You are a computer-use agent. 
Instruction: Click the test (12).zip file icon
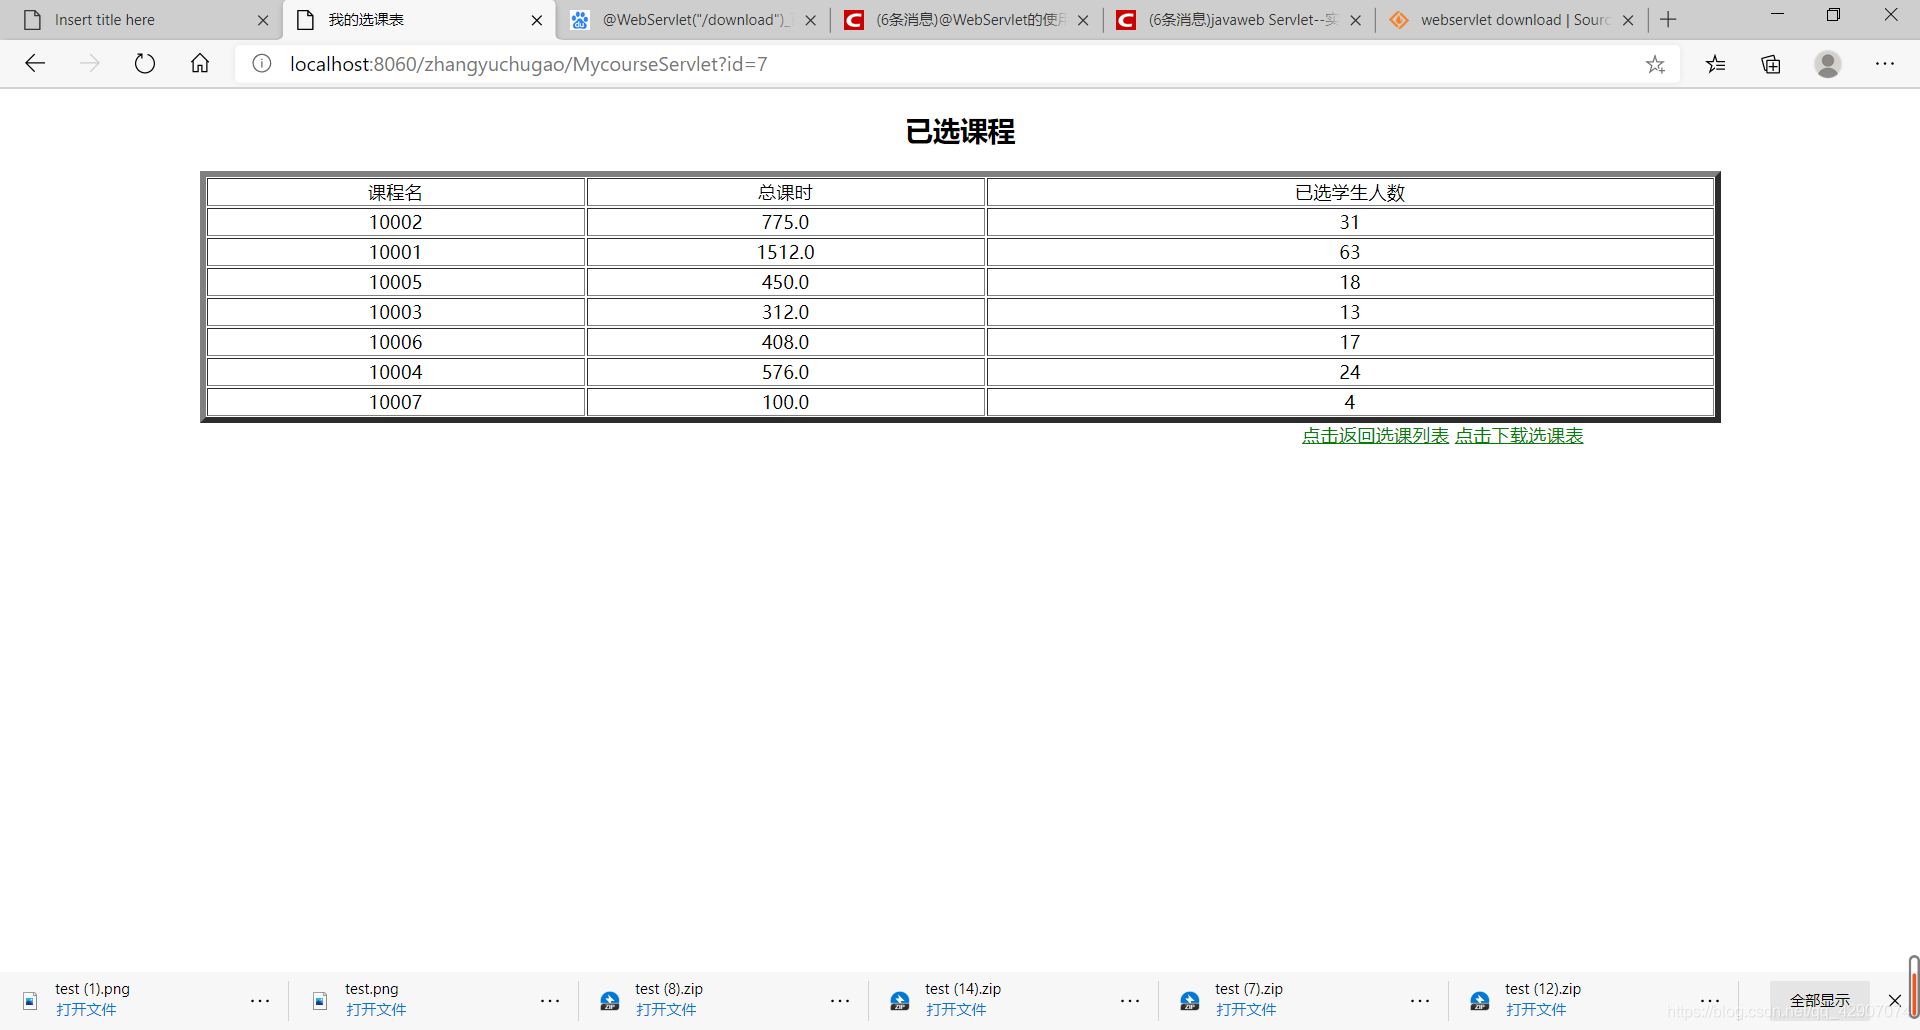click(1480, 1001)
